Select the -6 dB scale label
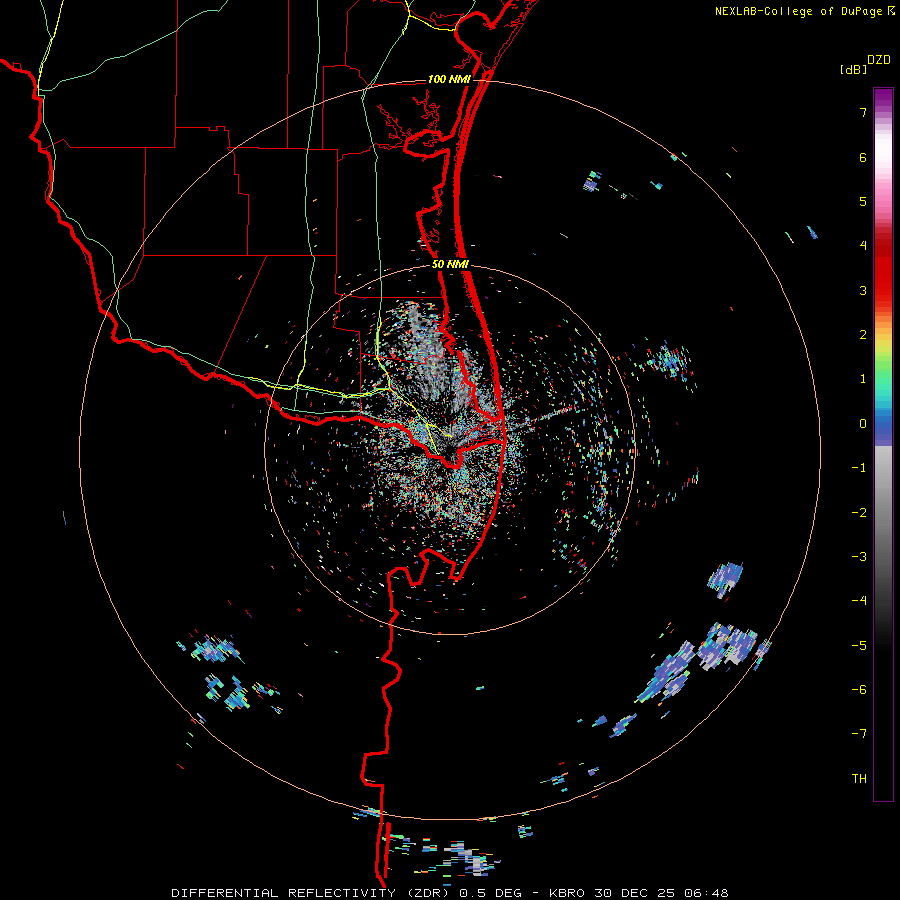Image resolution: width=900 pixels, height=900 pixels. coord(859,690)
